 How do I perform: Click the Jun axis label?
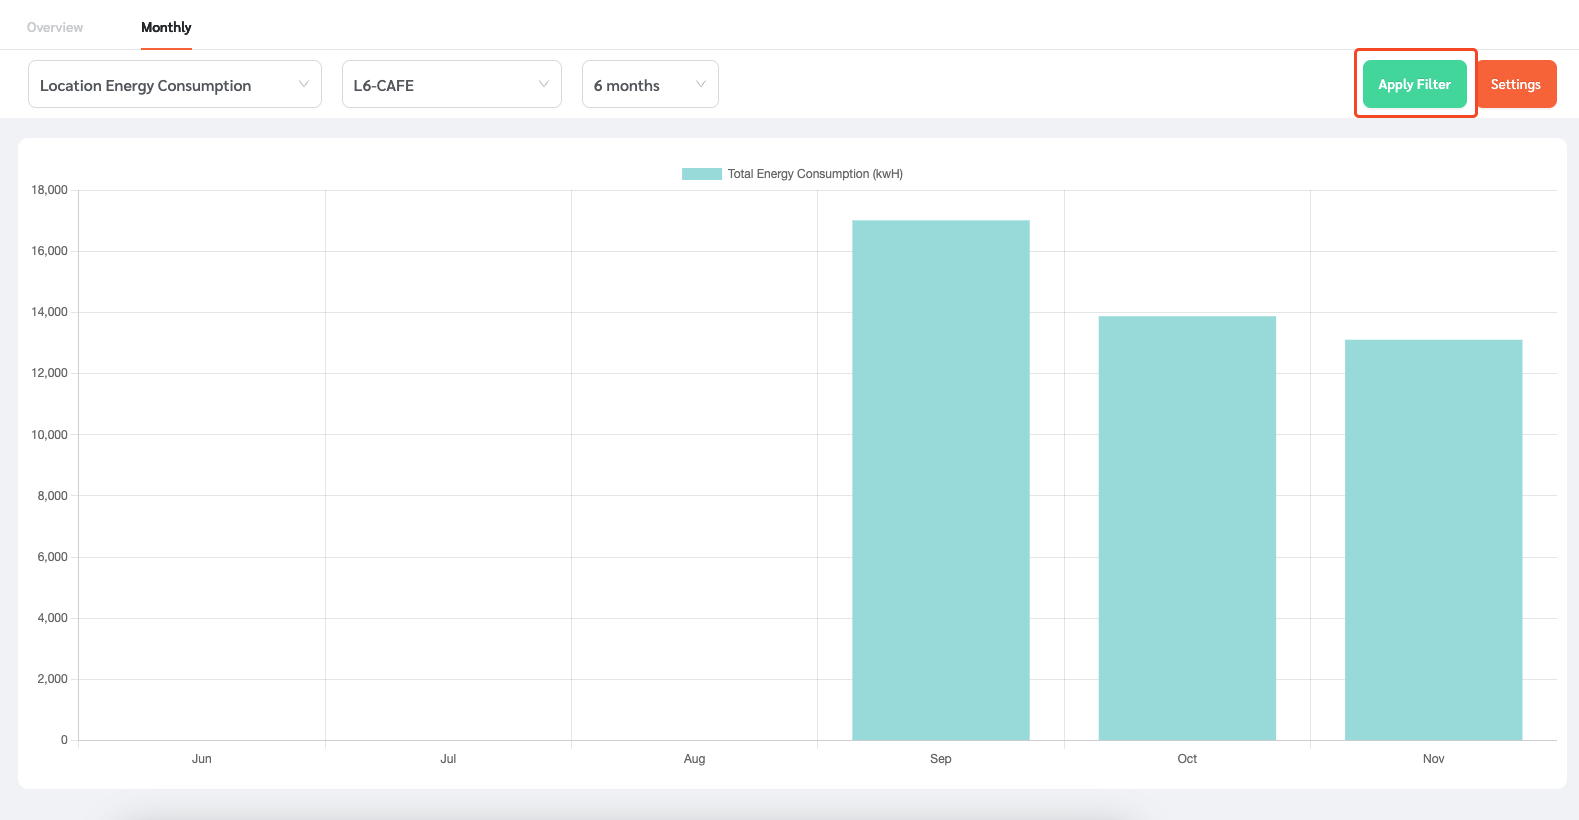(202, 759)
